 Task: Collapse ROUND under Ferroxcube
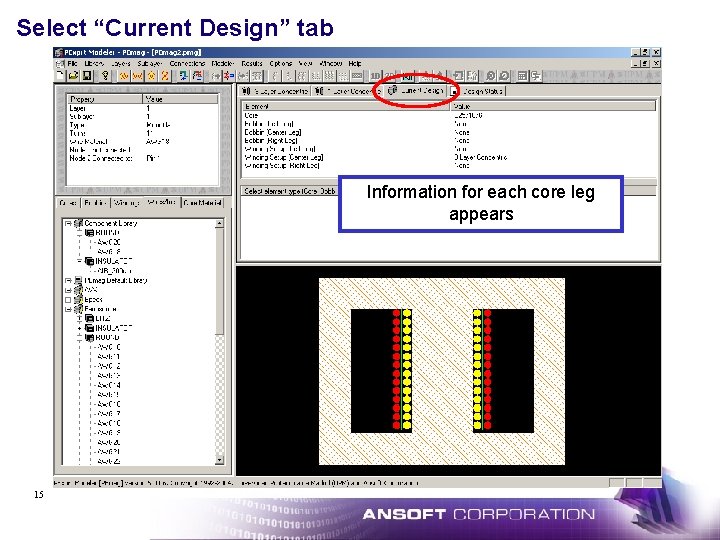pyautogui.click(x=79, y=338)
